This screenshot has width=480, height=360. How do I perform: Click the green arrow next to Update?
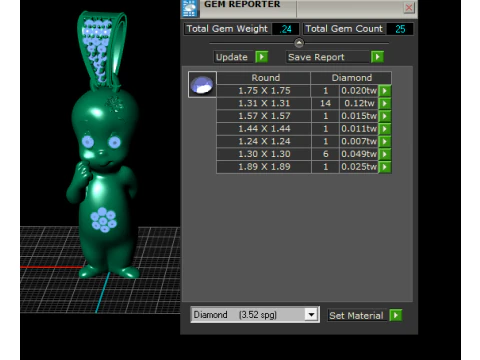pos(262,57)
